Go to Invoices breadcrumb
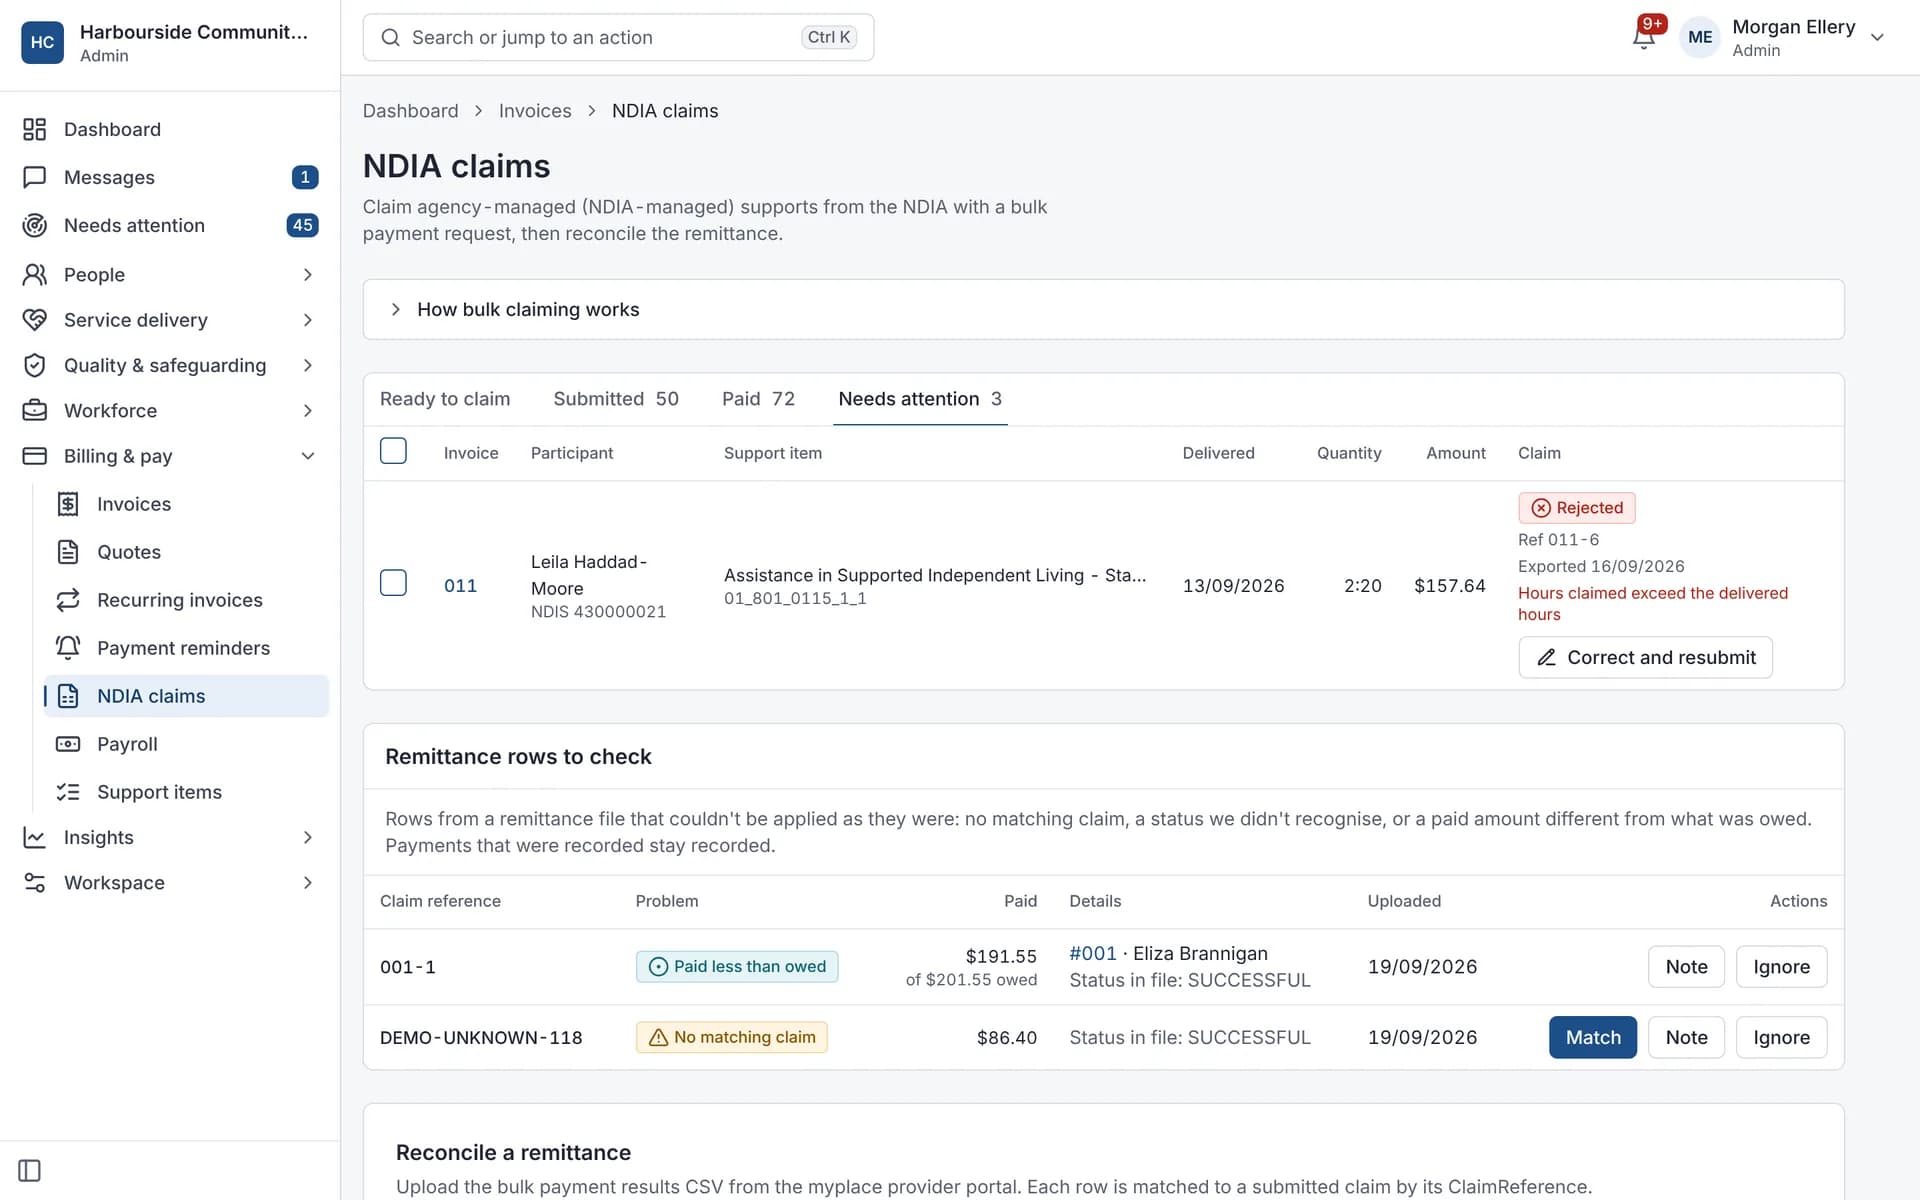This screenshot has width=1920, height=1200. click(x=535, y=111)
